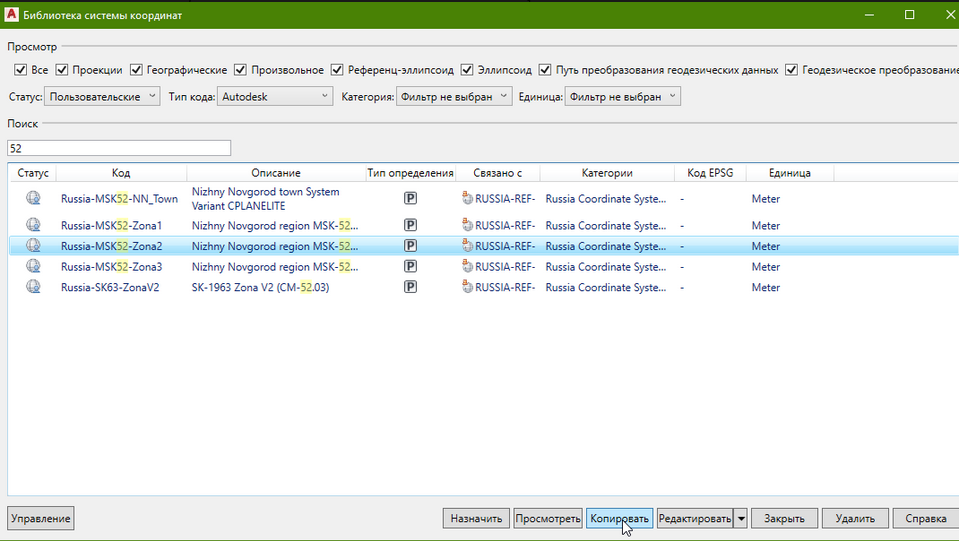This screenshot has height=541, width=959.
Task: Uncheck the 'Проекции' checkbox
Action: coord(62,70)
